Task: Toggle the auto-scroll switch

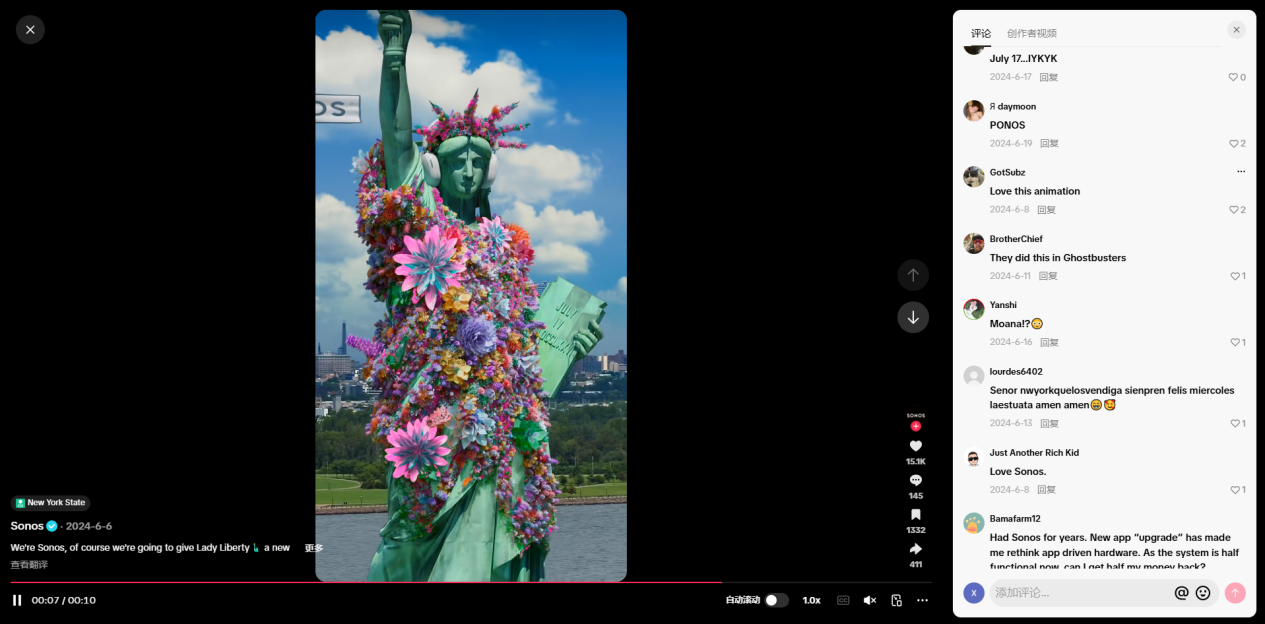Action: [776, 600]
